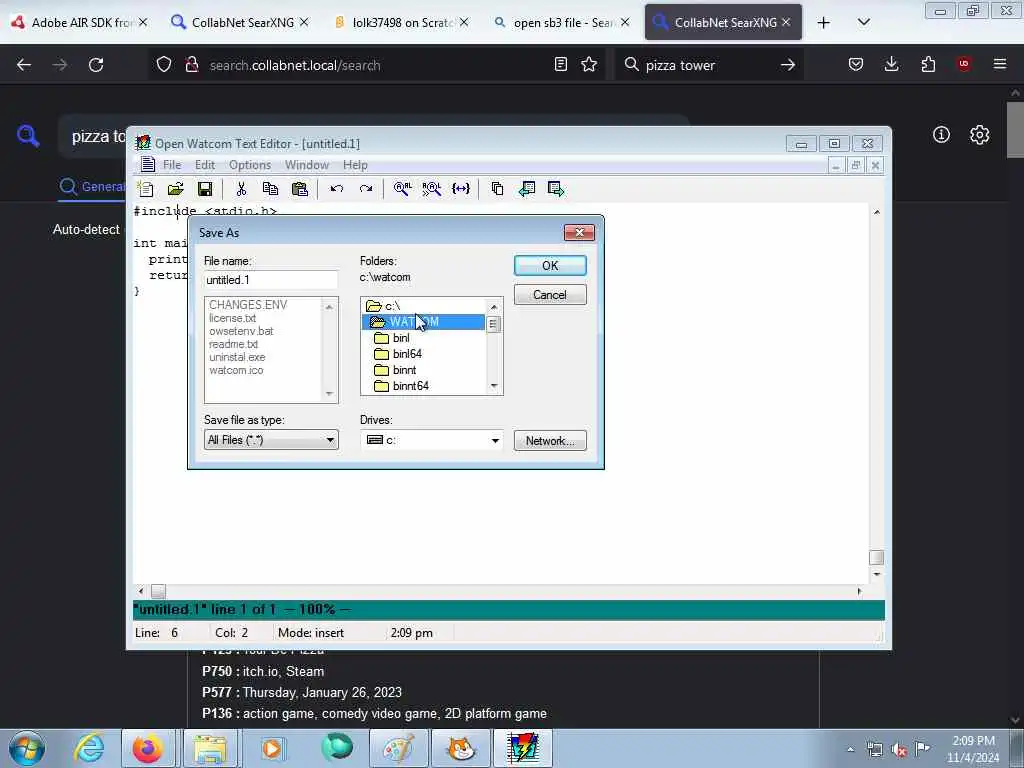
Task: Open Firefox downloads panel
Action: [891, 64]
